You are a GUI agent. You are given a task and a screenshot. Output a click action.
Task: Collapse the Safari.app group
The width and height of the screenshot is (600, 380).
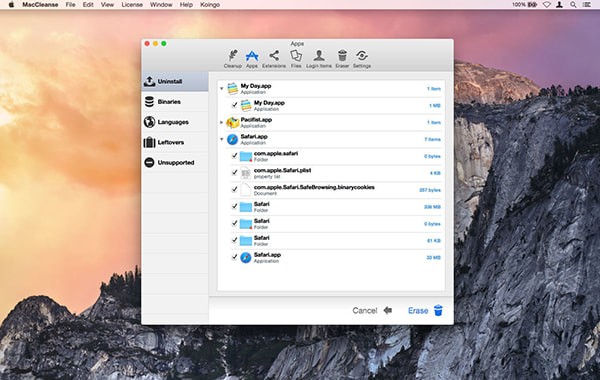222,139
